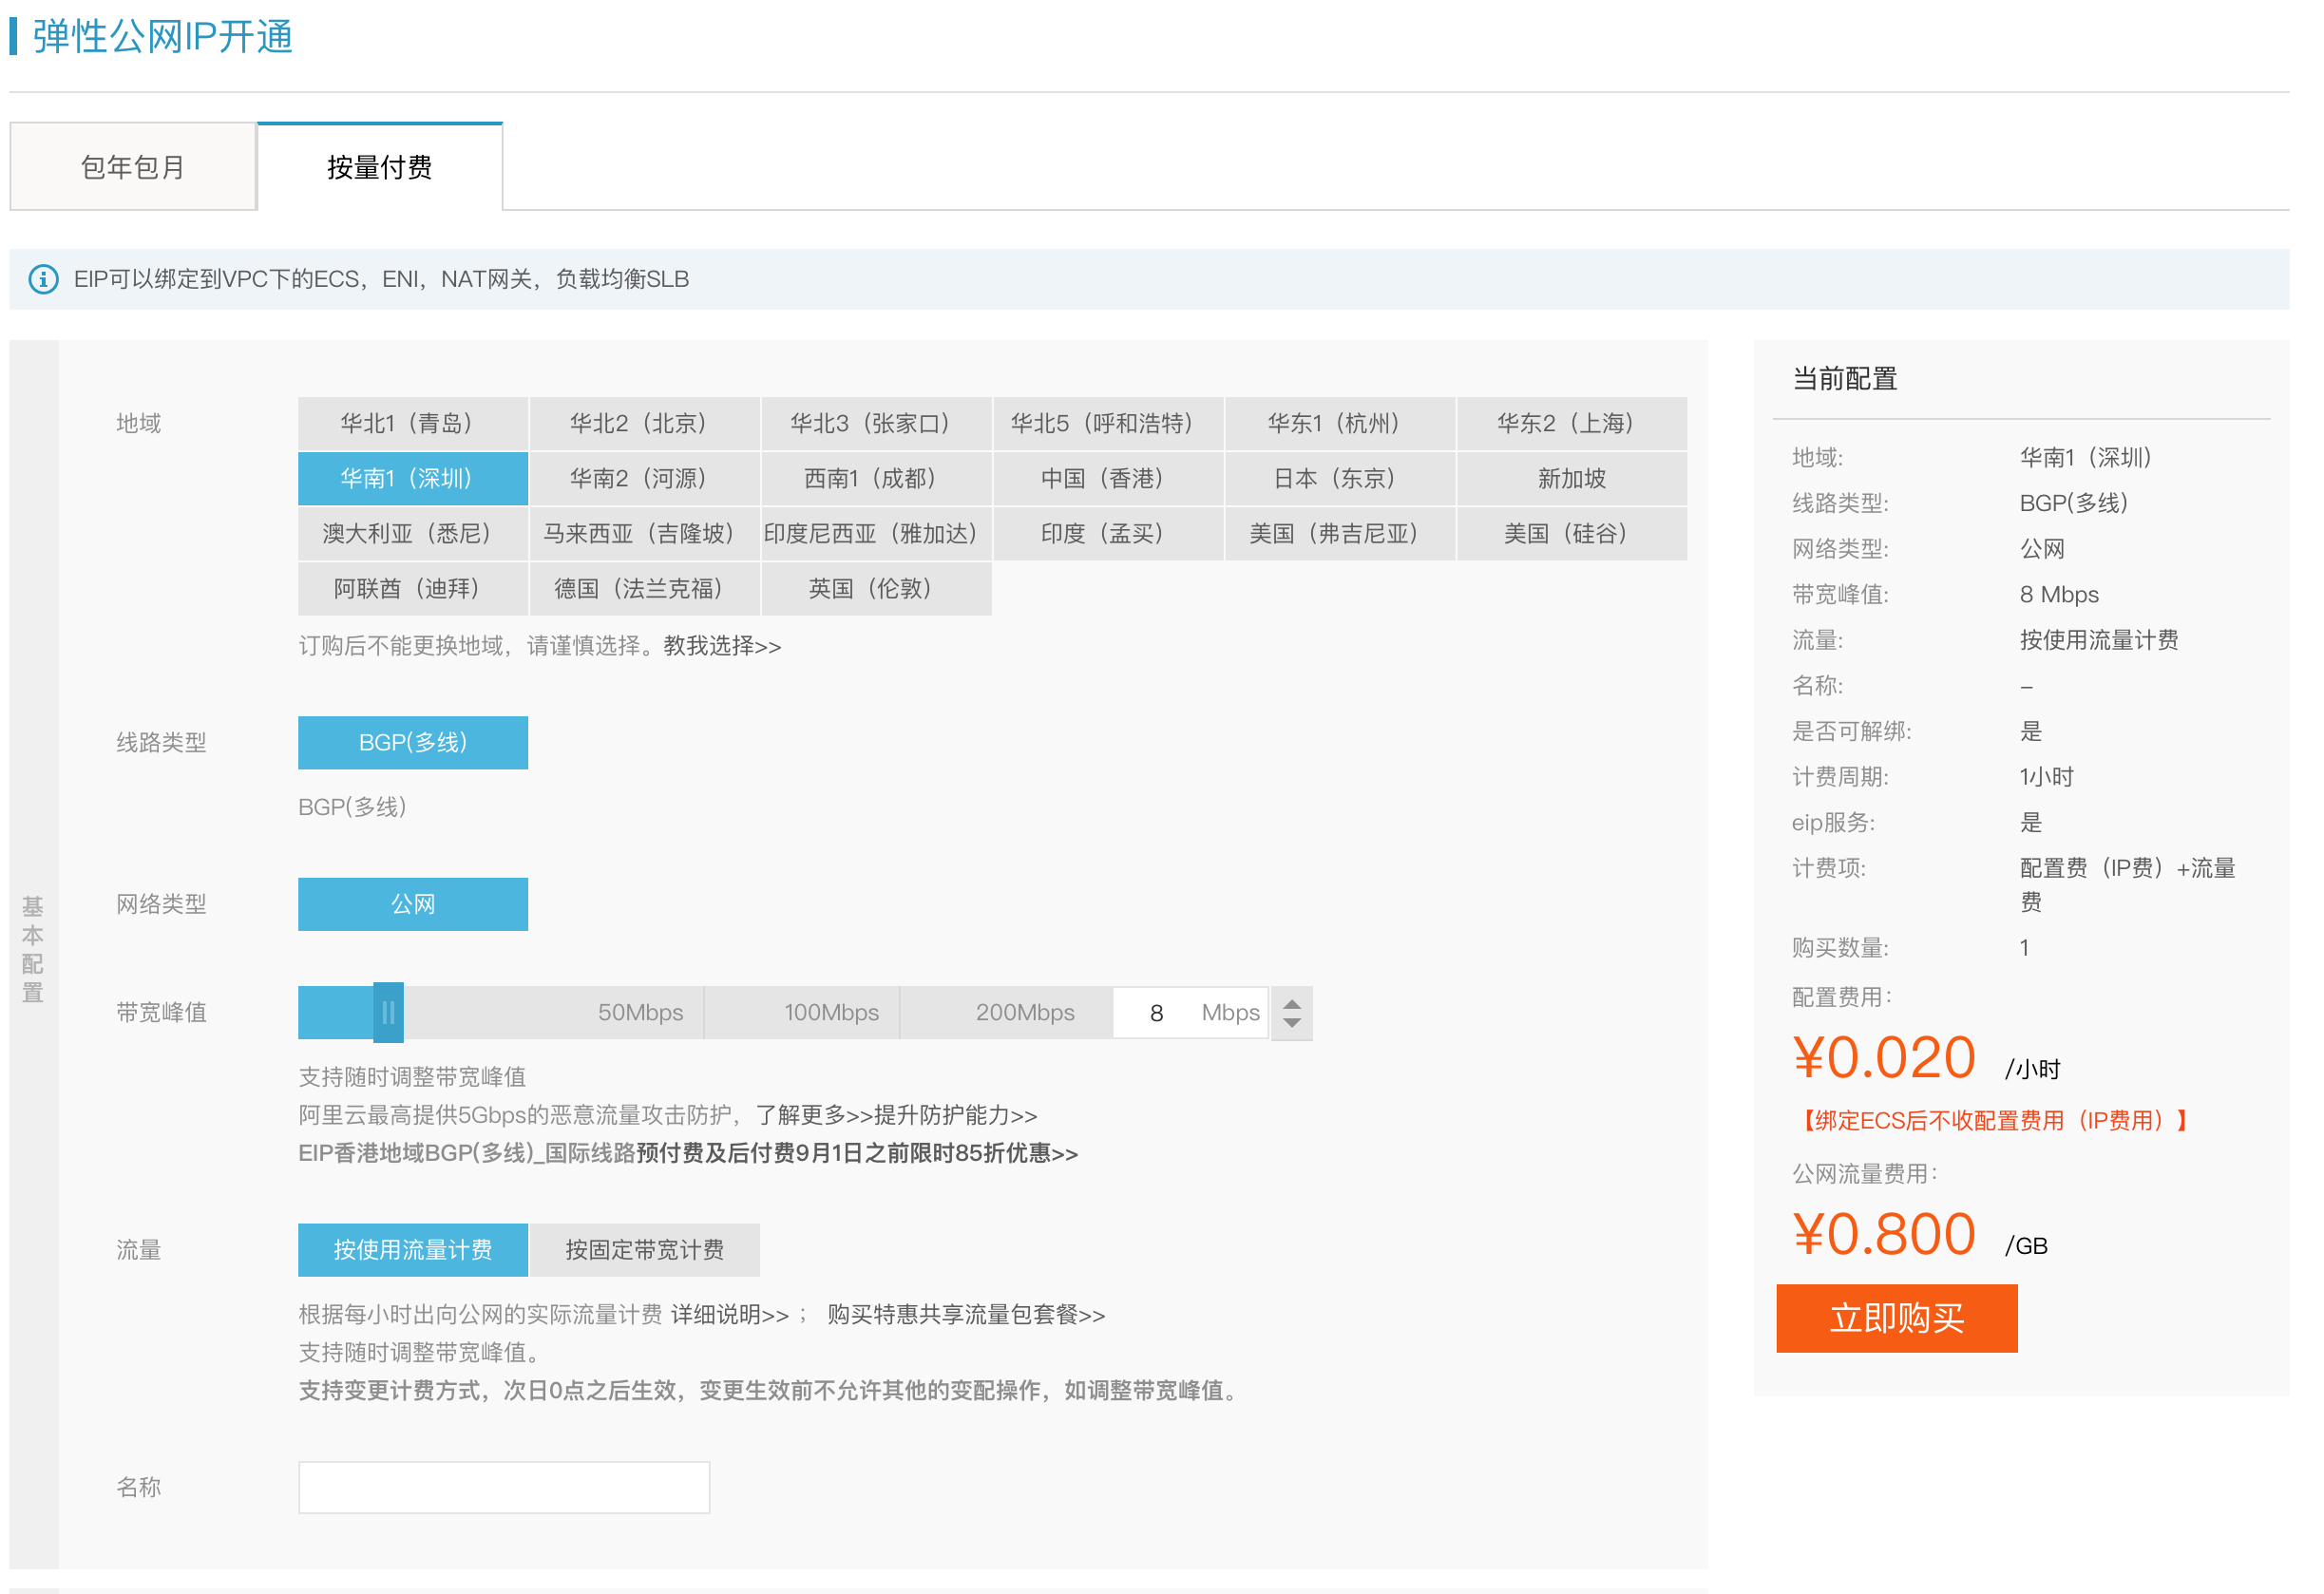Decrease bandwidth with the down stepper arrow
Screen dimensions: 2324x1594
click(1292, 1023)
